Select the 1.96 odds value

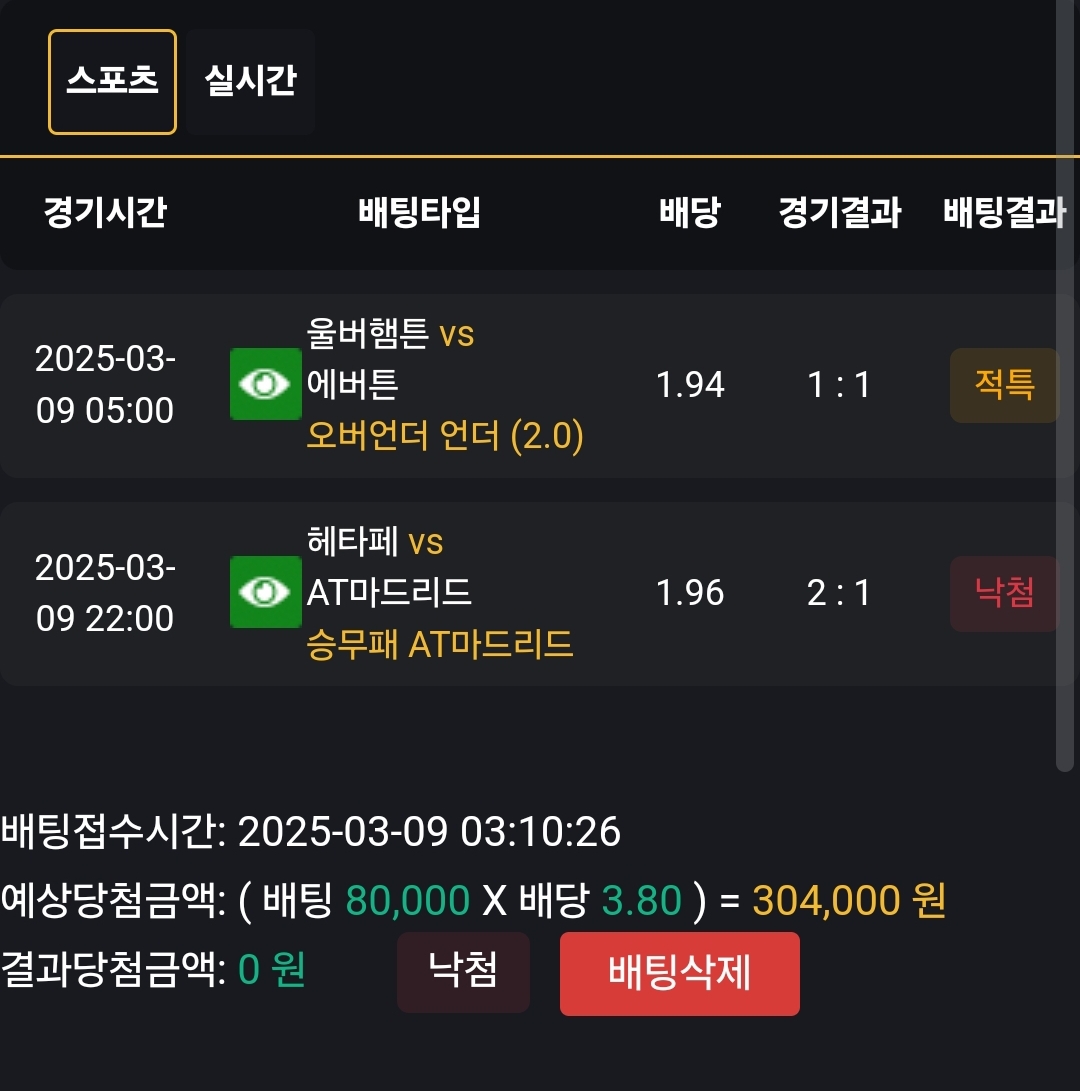pos(689,593)
